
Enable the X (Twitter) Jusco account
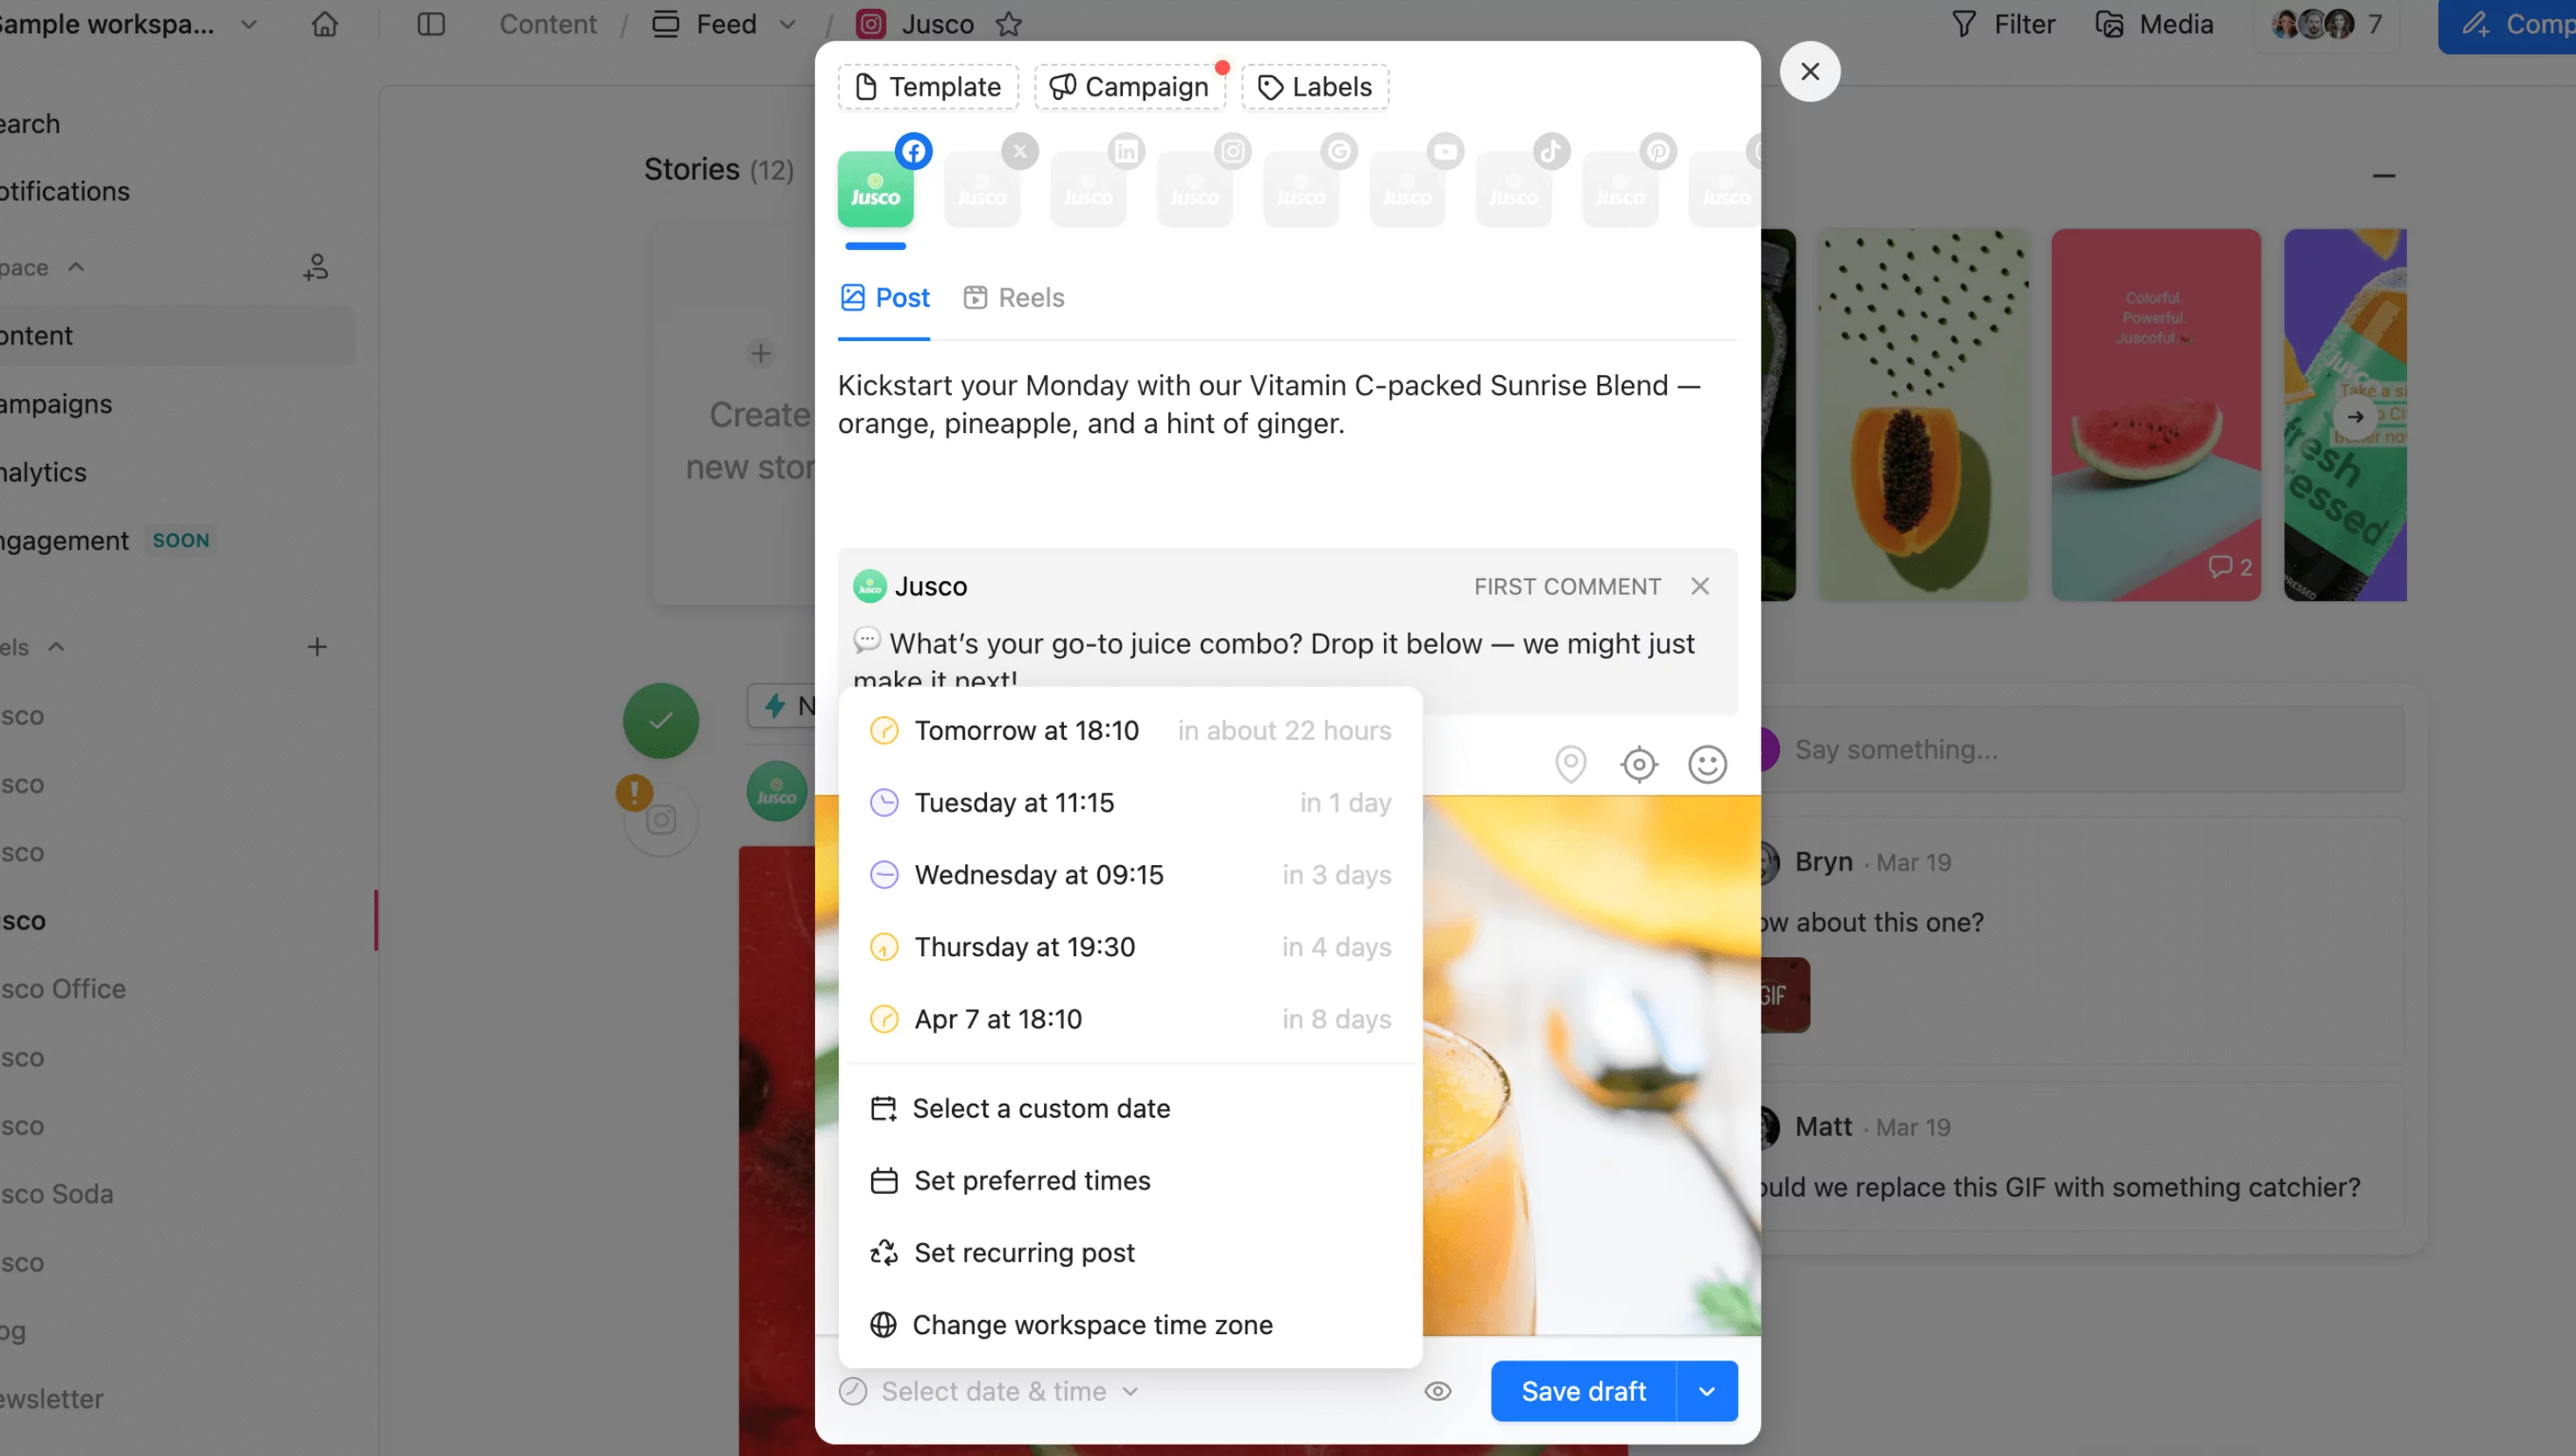click(x=982, y=189)
